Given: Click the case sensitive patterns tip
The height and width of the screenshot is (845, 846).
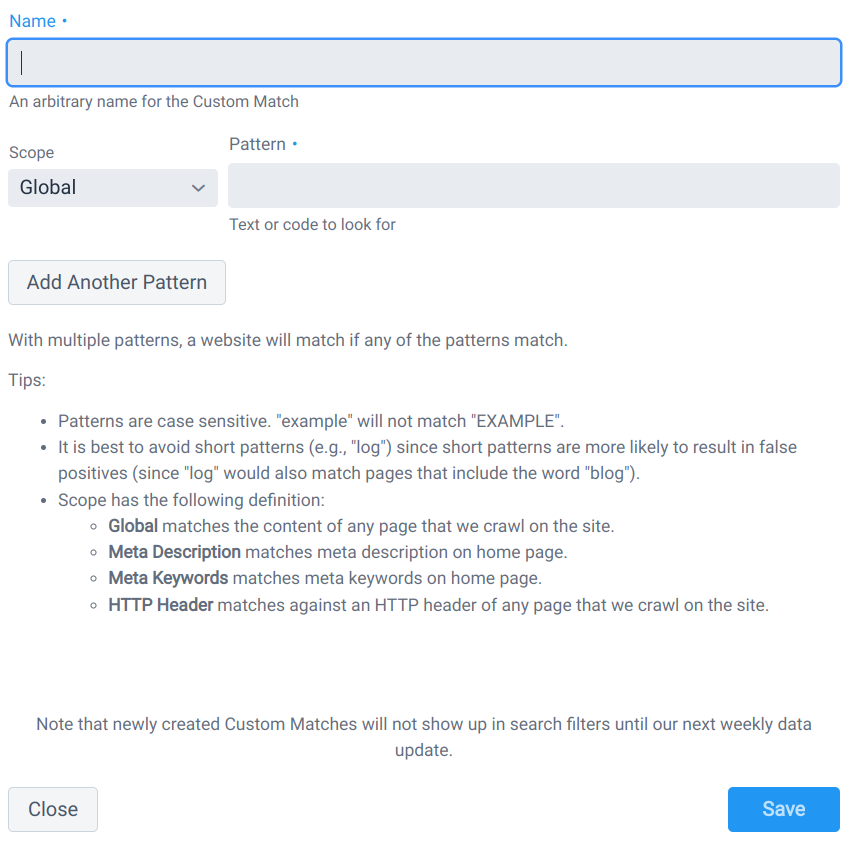Looking at the screenshot, I should tap(311, 421).
